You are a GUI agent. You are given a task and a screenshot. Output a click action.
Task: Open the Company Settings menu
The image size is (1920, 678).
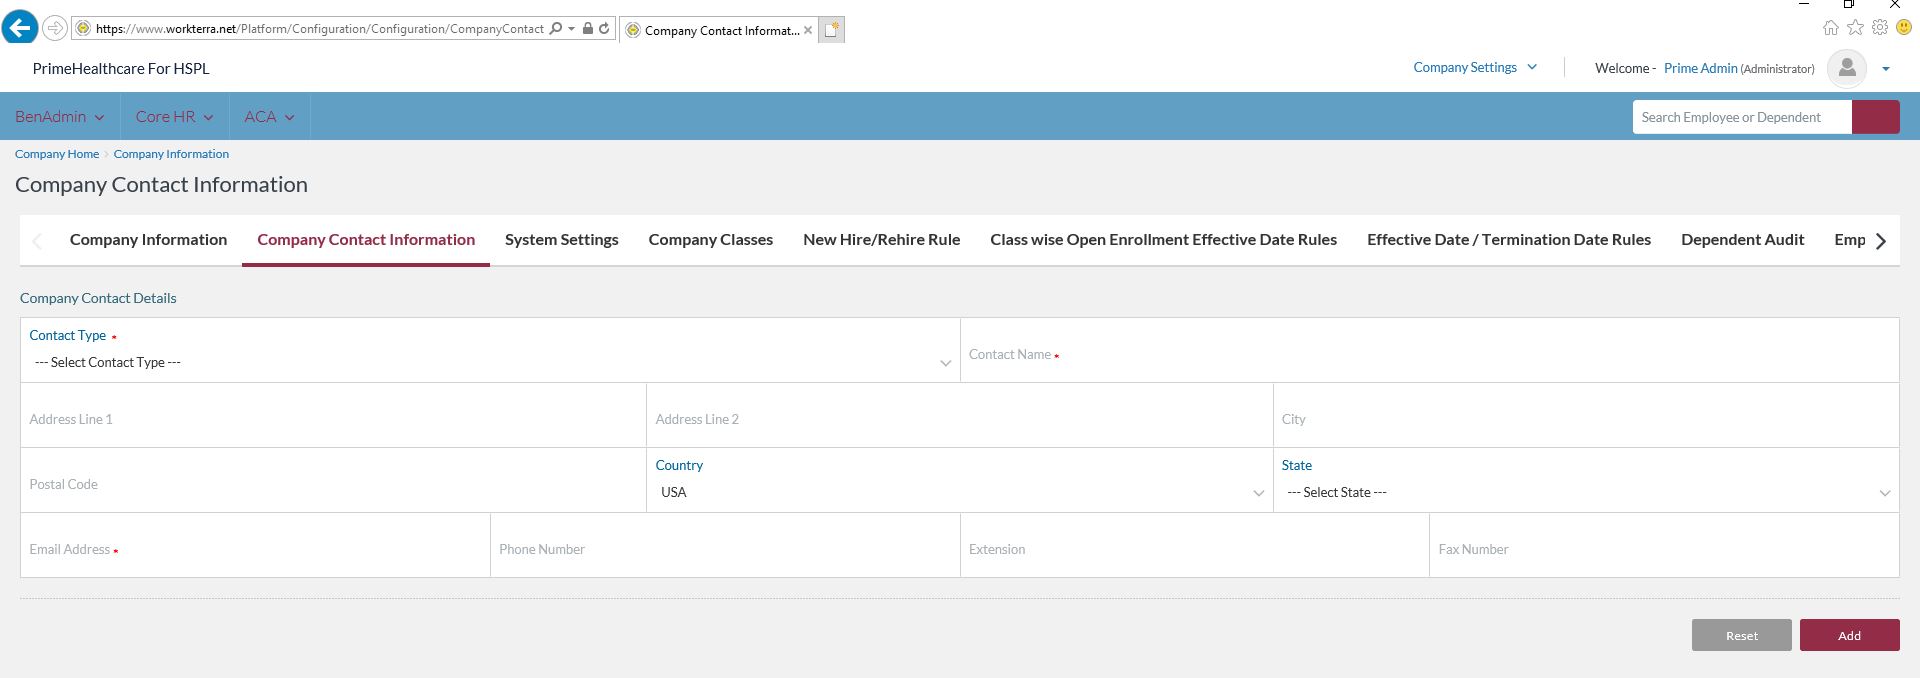(1474, 67)
